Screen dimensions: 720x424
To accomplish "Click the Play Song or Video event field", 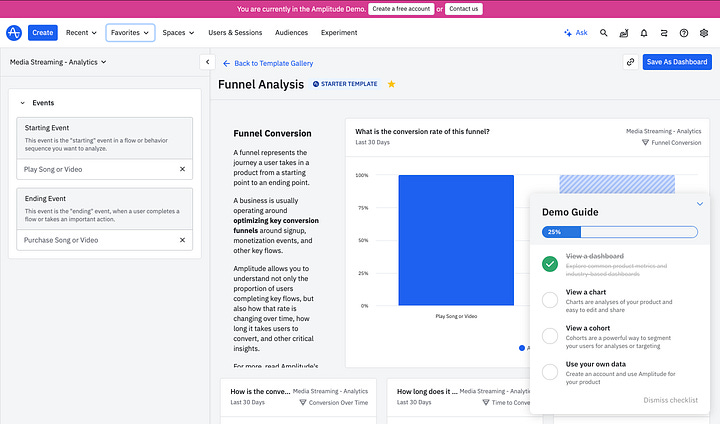I will [x=105, y=169].
